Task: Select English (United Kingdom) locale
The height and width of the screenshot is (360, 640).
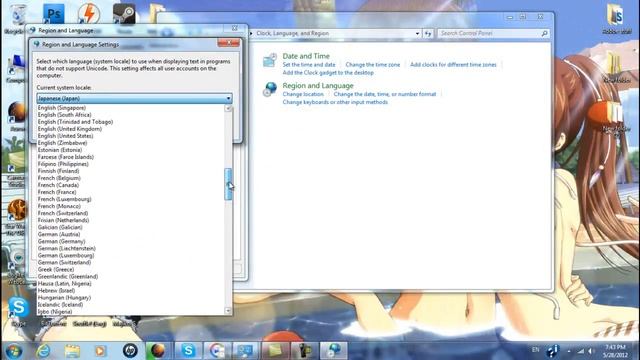Action: pos(70,129)
